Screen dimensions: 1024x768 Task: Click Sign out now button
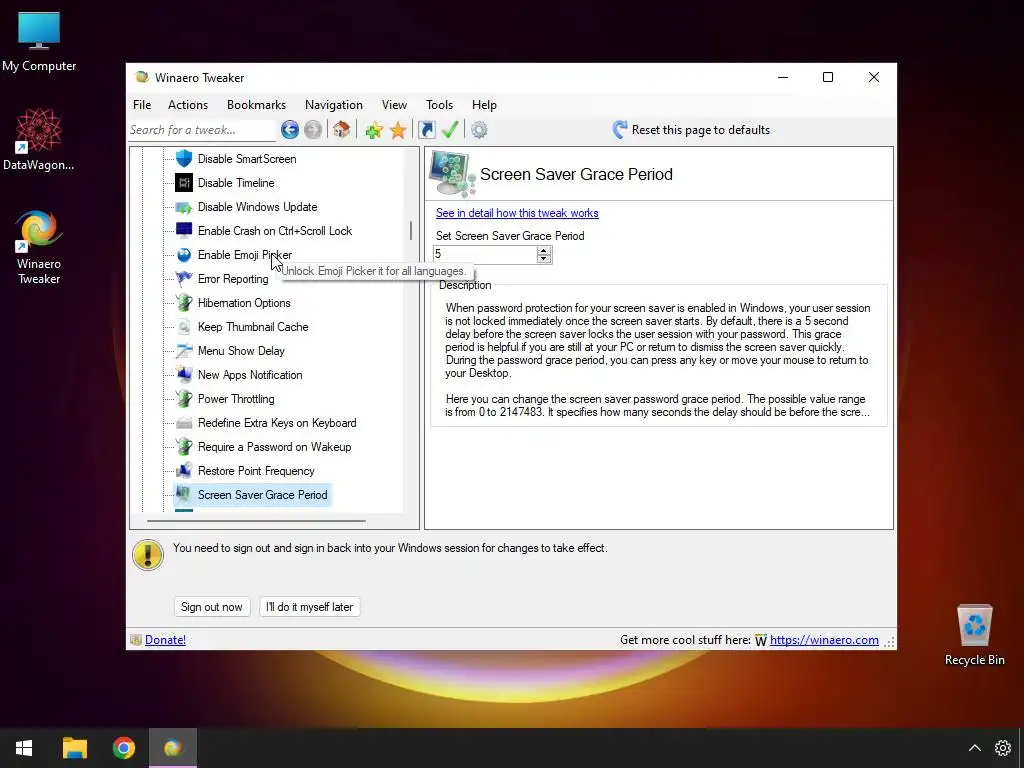tap(212, 607)
